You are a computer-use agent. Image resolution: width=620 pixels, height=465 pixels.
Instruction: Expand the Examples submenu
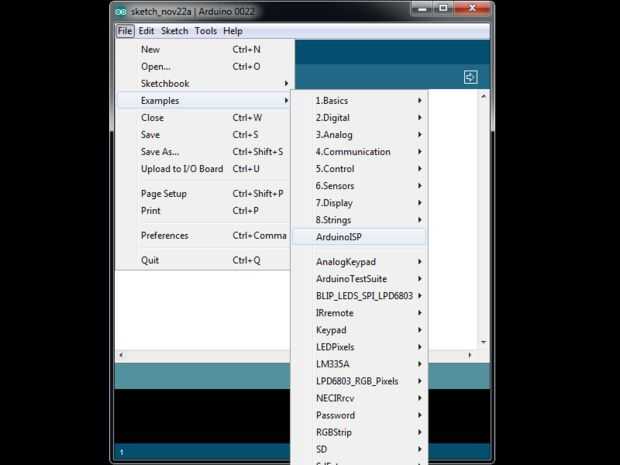(204, 100)
